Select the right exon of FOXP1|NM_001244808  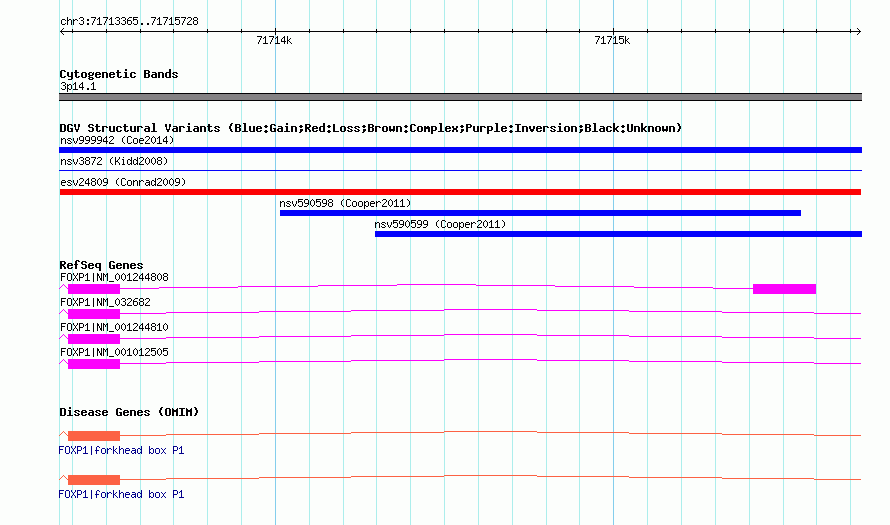pyautogui.click(x=784, y=289)
